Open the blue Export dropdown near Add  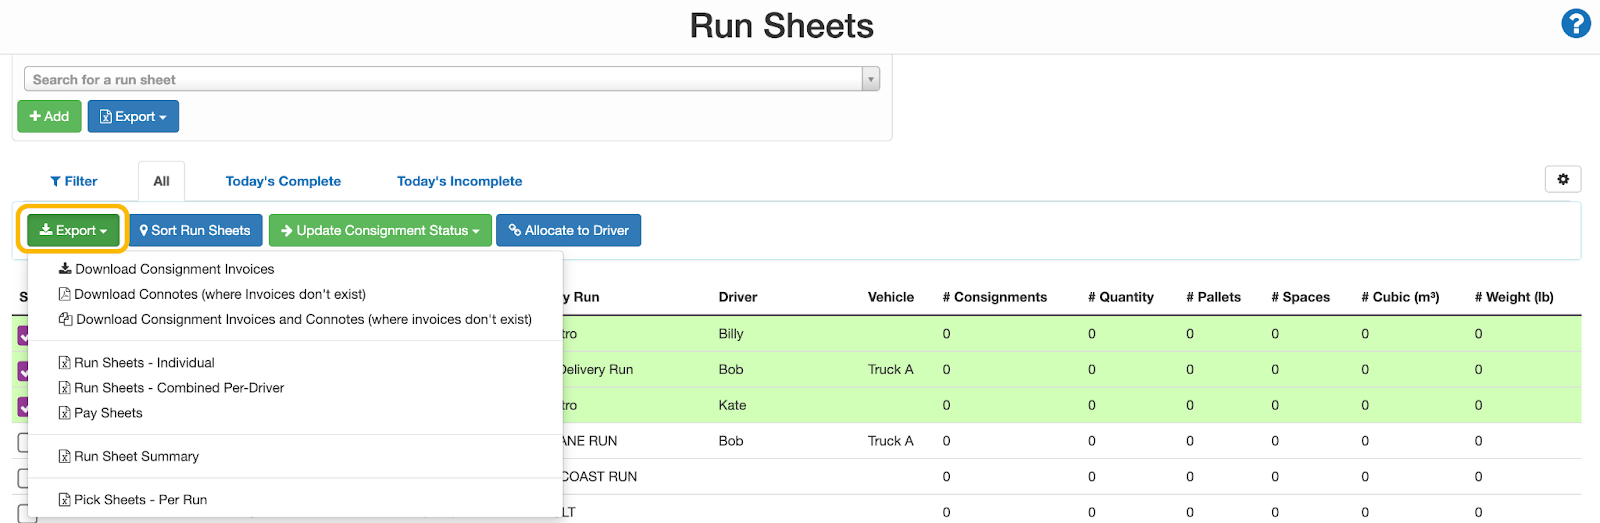click(133, 116)
